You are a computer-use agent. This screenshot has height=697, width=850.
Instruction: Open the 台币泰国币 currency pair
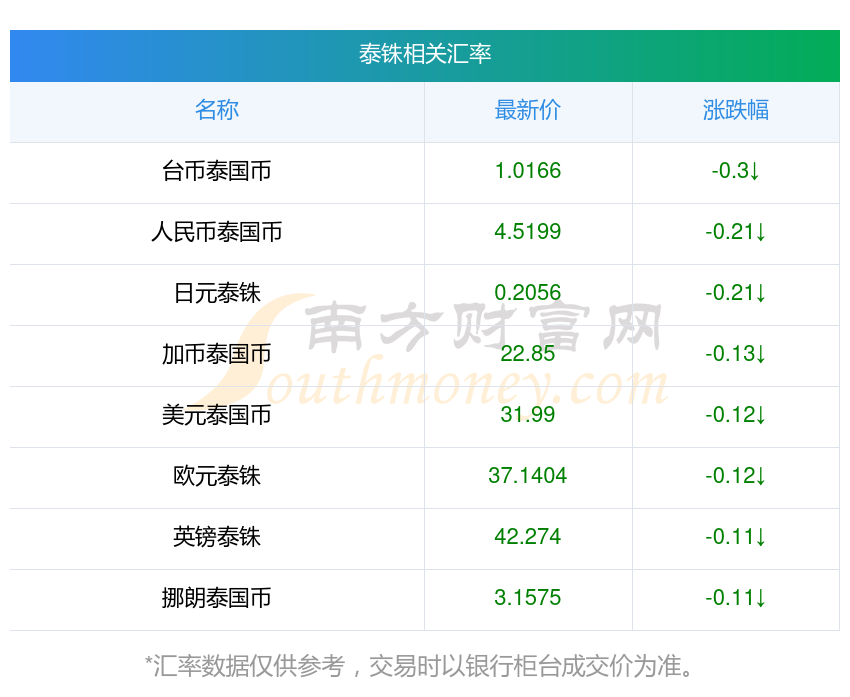pyautogui.click(x=217, y=171)
